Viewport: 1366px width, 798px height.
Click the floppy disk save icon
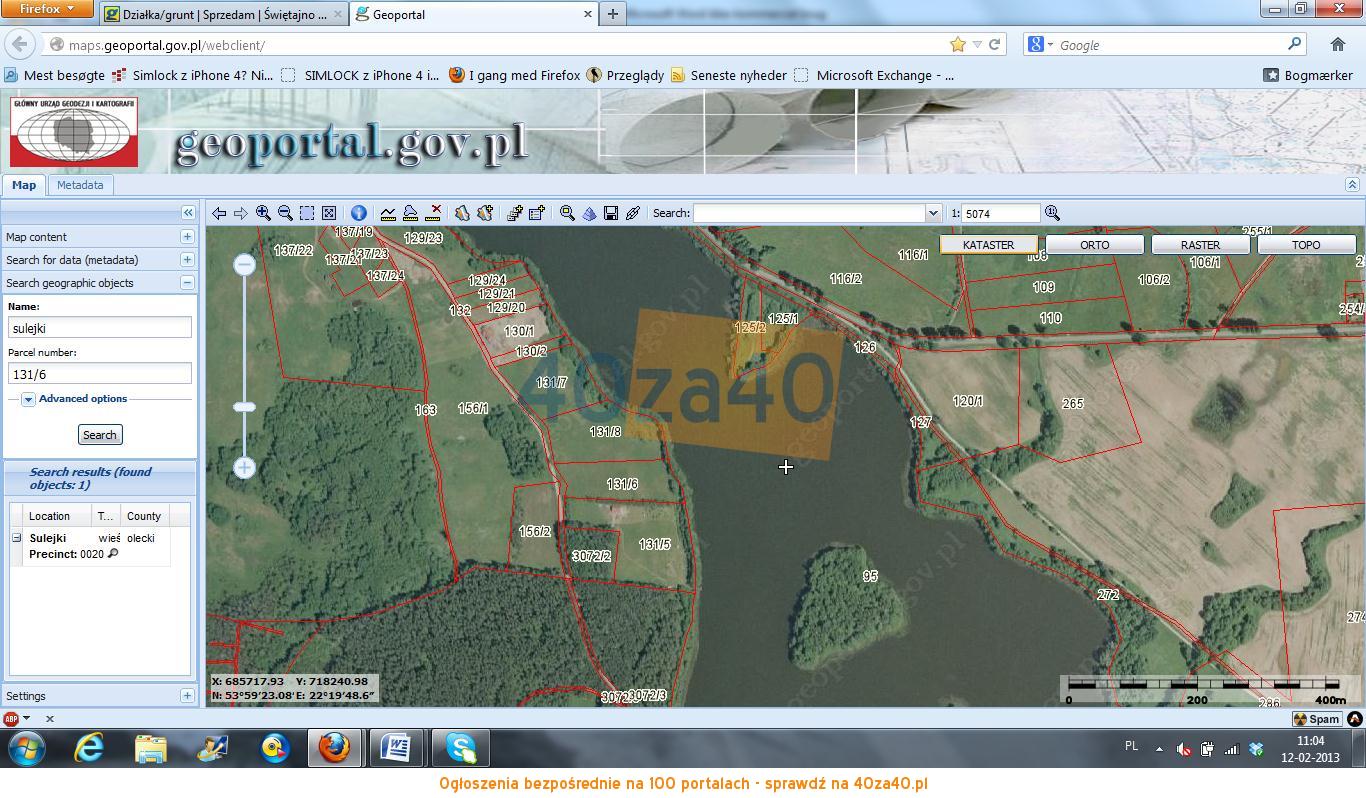611,213
